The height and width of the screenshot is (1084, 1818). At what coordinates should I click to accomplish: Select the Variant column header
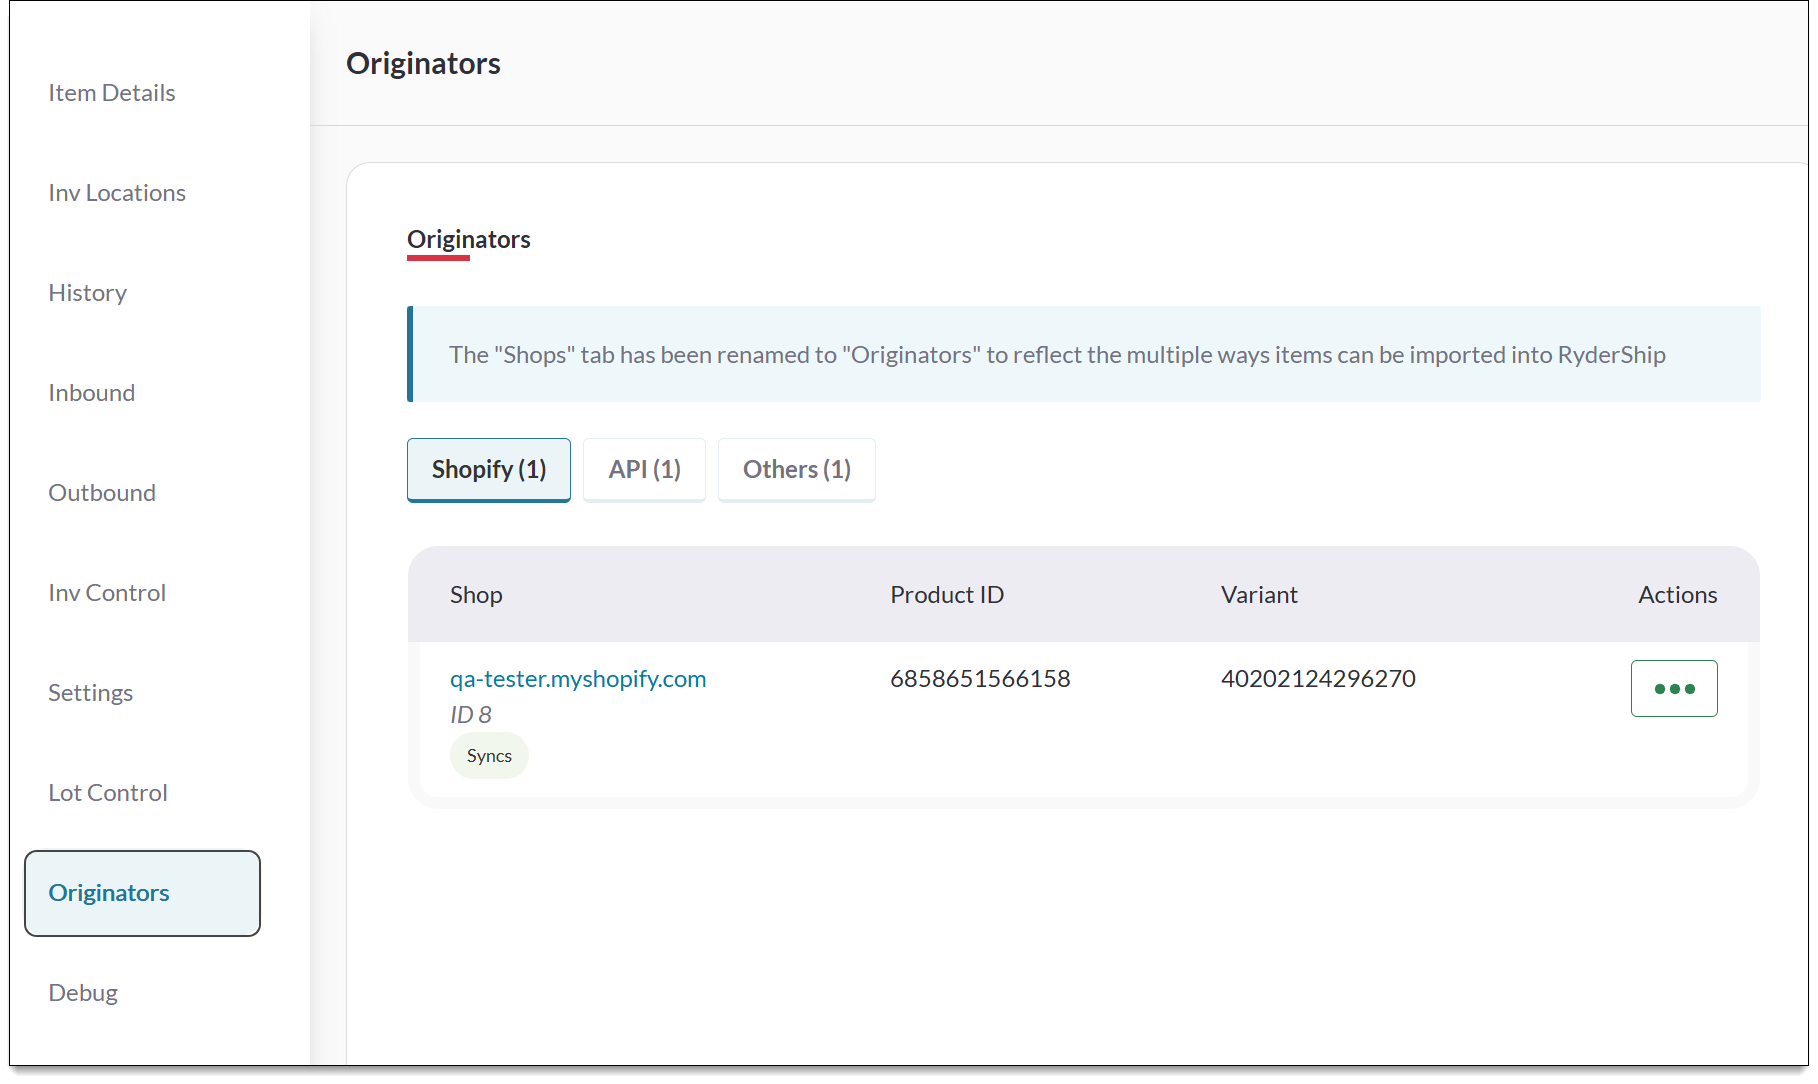point(1258,594)
